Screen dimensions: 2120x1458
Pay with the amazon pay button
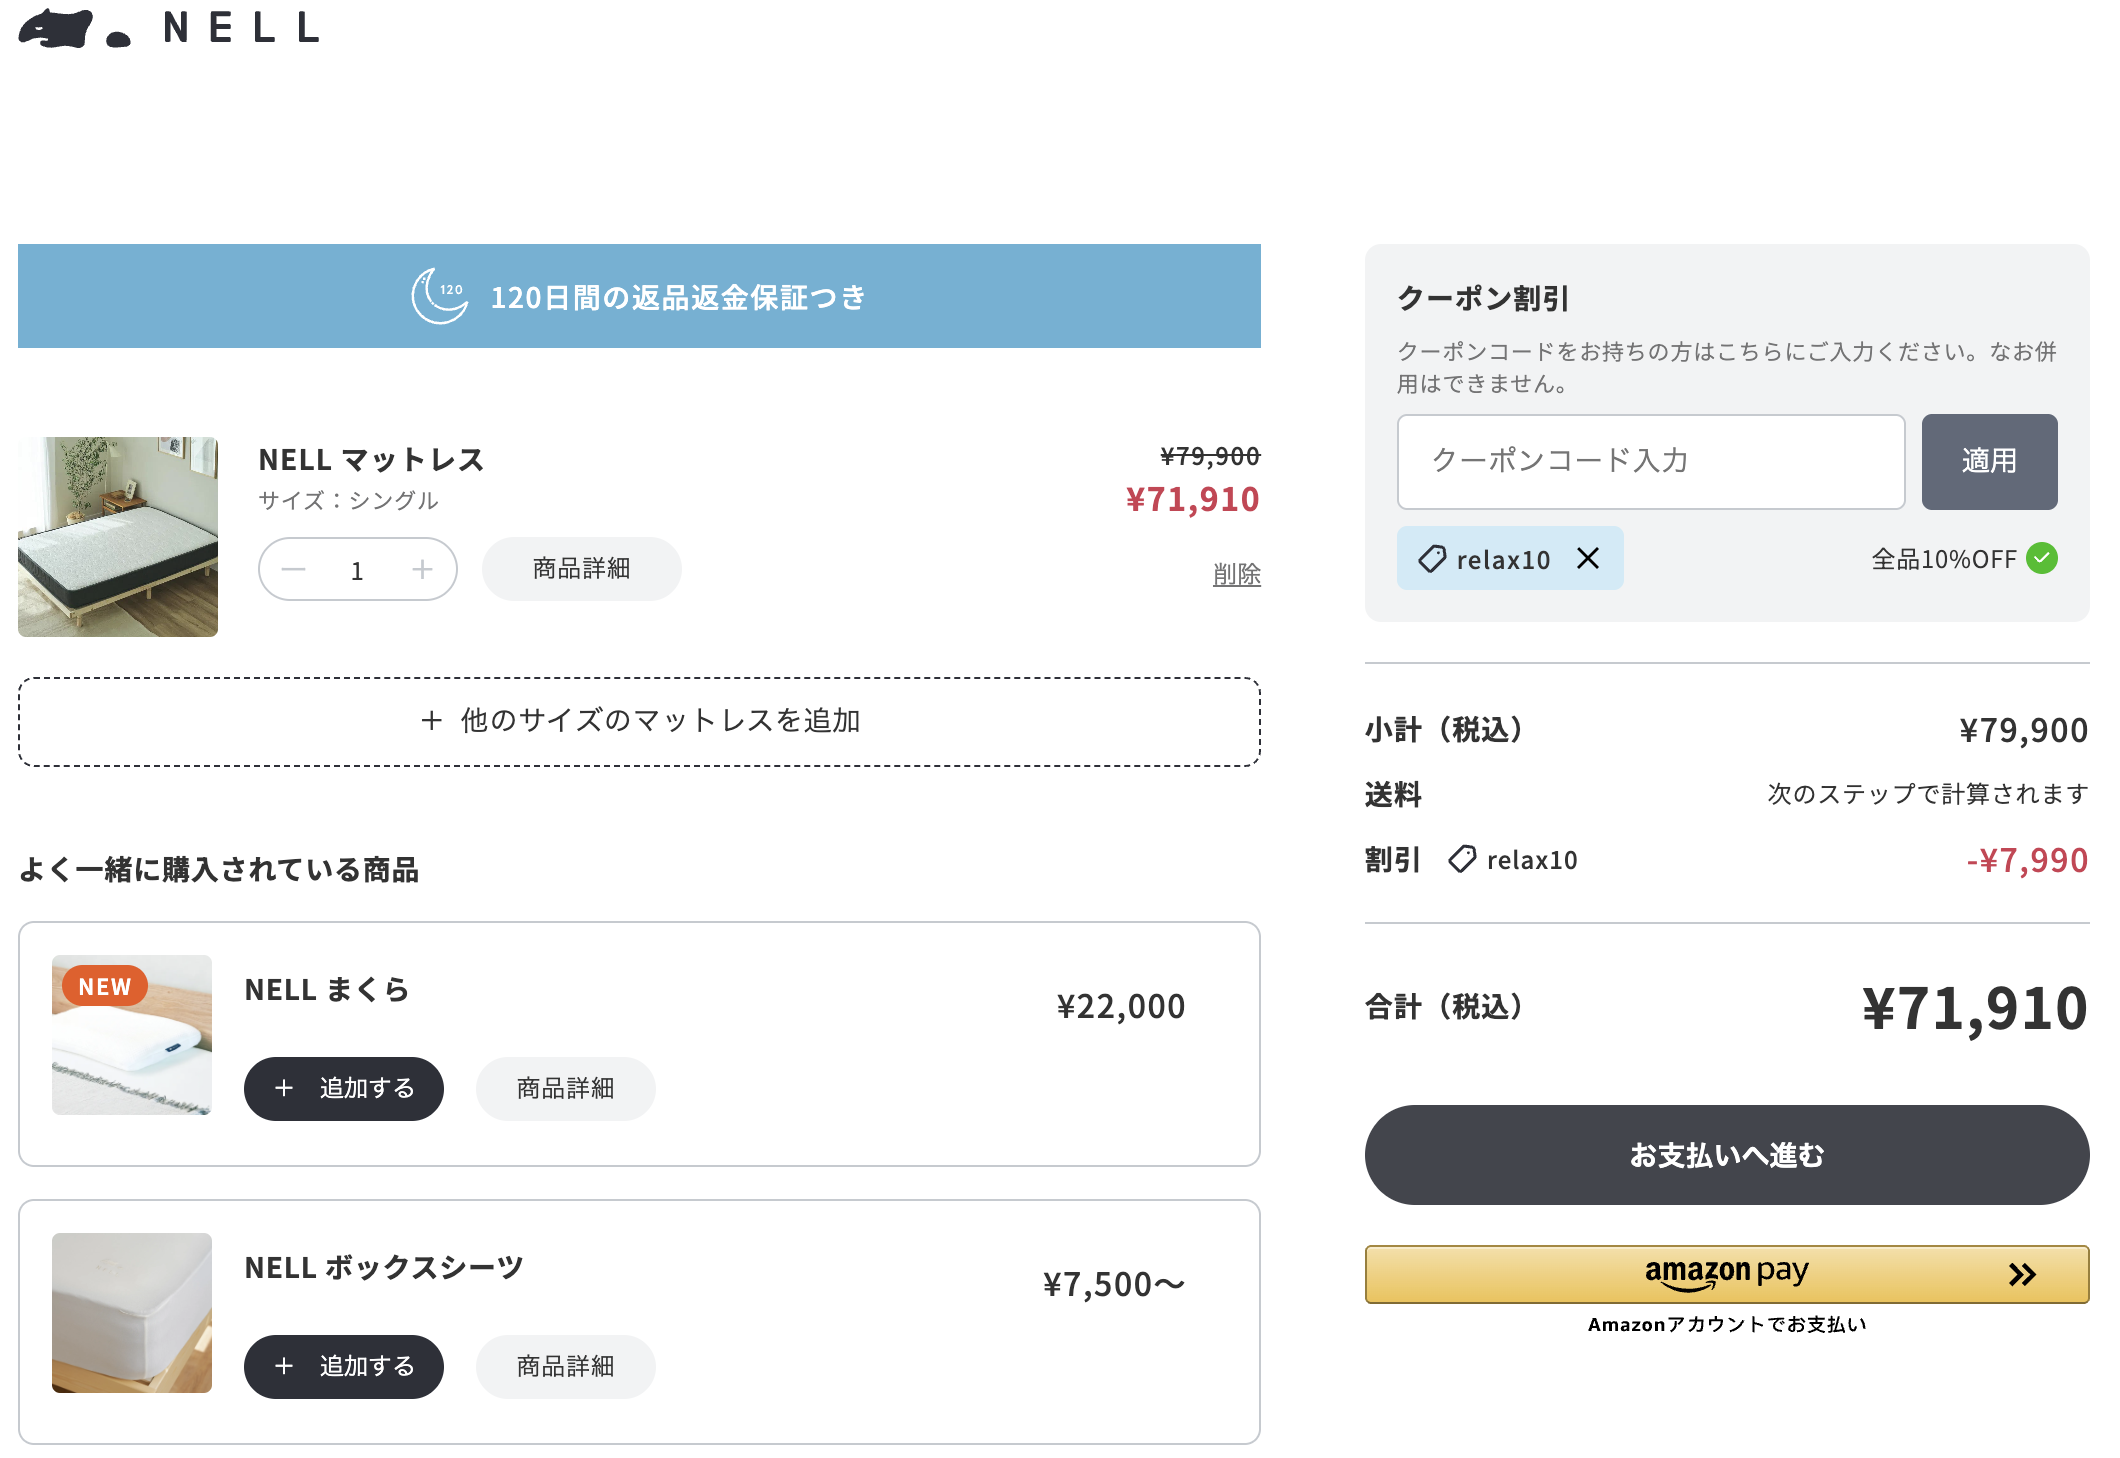[1727, 1274]
